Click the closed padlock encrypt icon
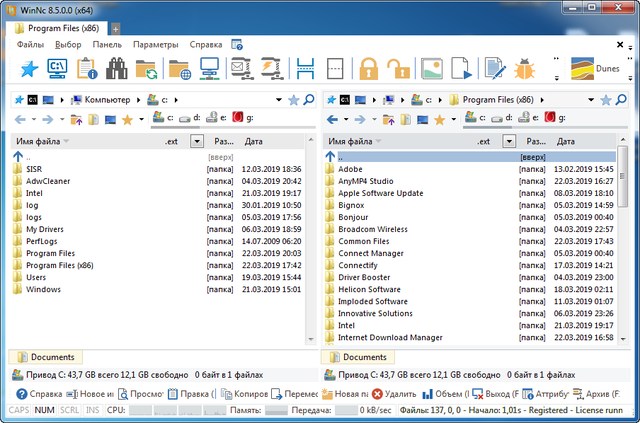Viewport: 640px width, 423px height. [368, 69]
